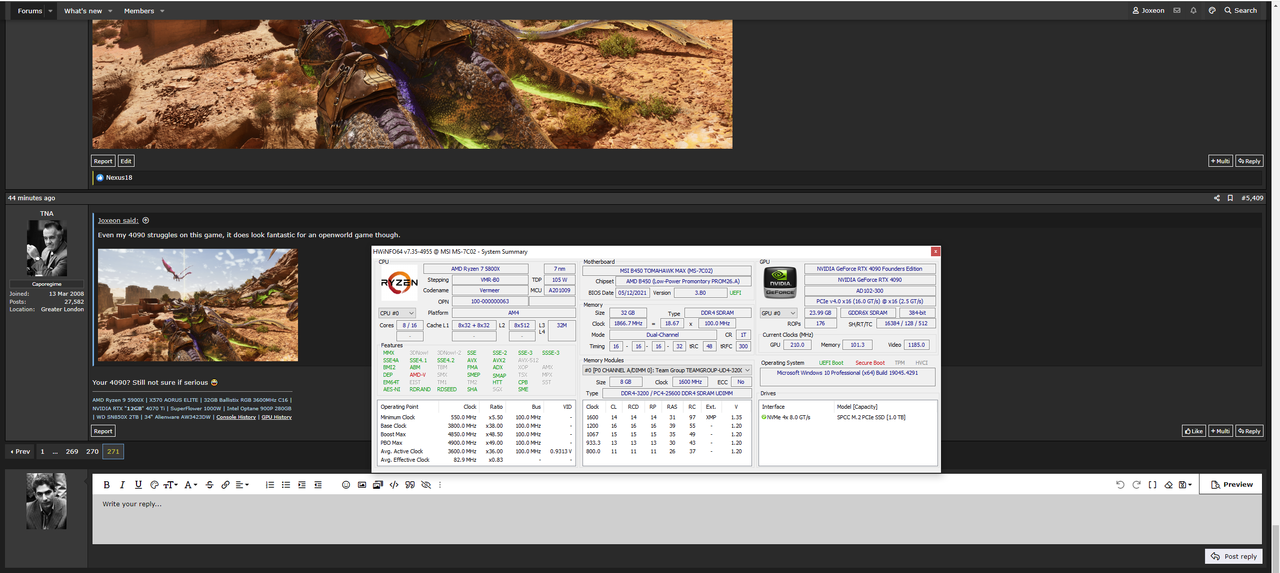Open GPU History signature link
1280x573 pixels.
tap(276, 416)
